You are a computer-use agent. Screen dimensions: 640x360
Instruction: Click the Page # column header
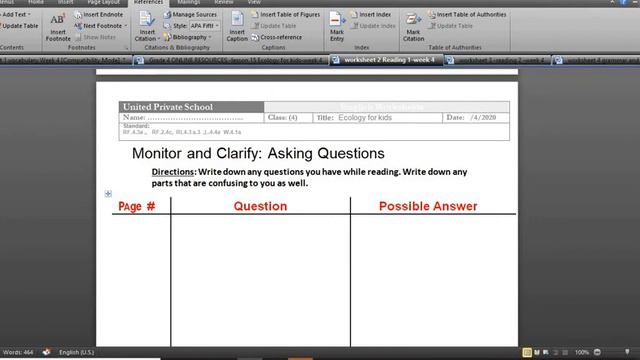pyautogui.click(x=137, y=206)
